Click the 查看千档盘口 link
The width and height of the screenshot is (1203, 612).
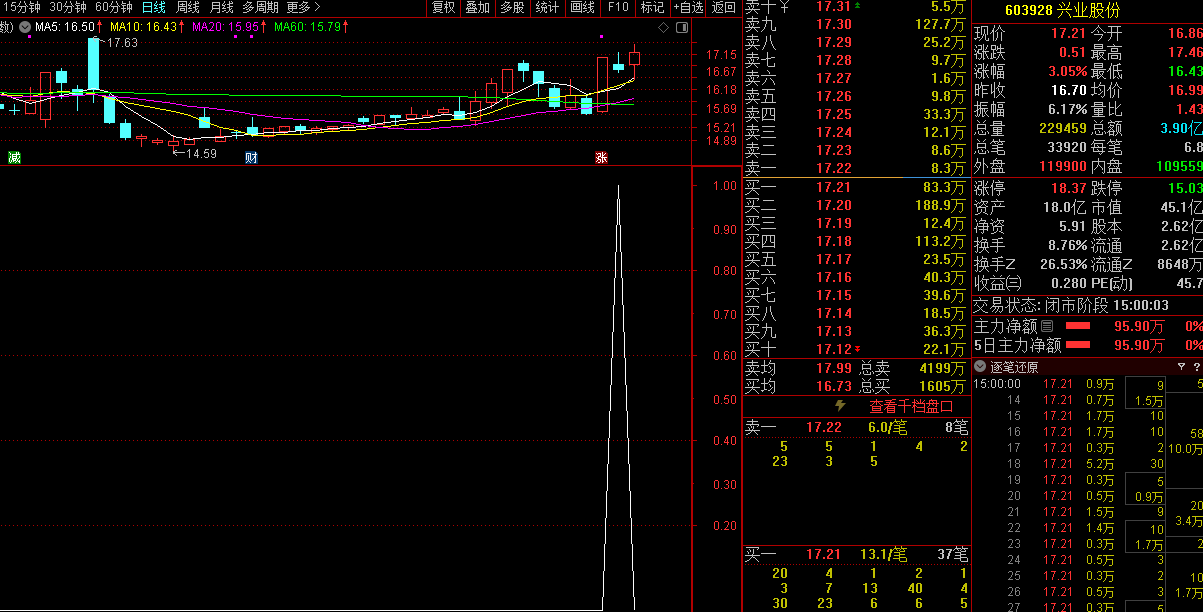pyautogui.click(x=910, y=406)
